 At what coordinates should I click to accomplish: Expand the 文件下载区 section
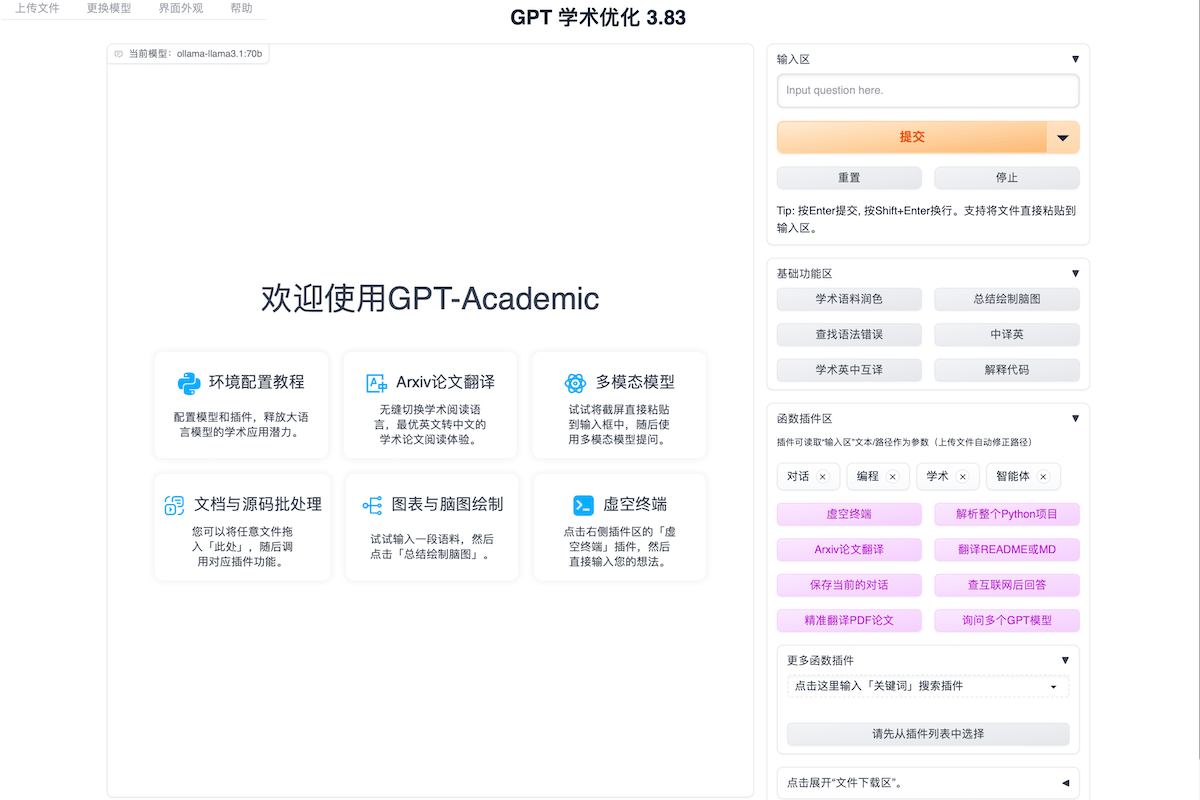1065,783
